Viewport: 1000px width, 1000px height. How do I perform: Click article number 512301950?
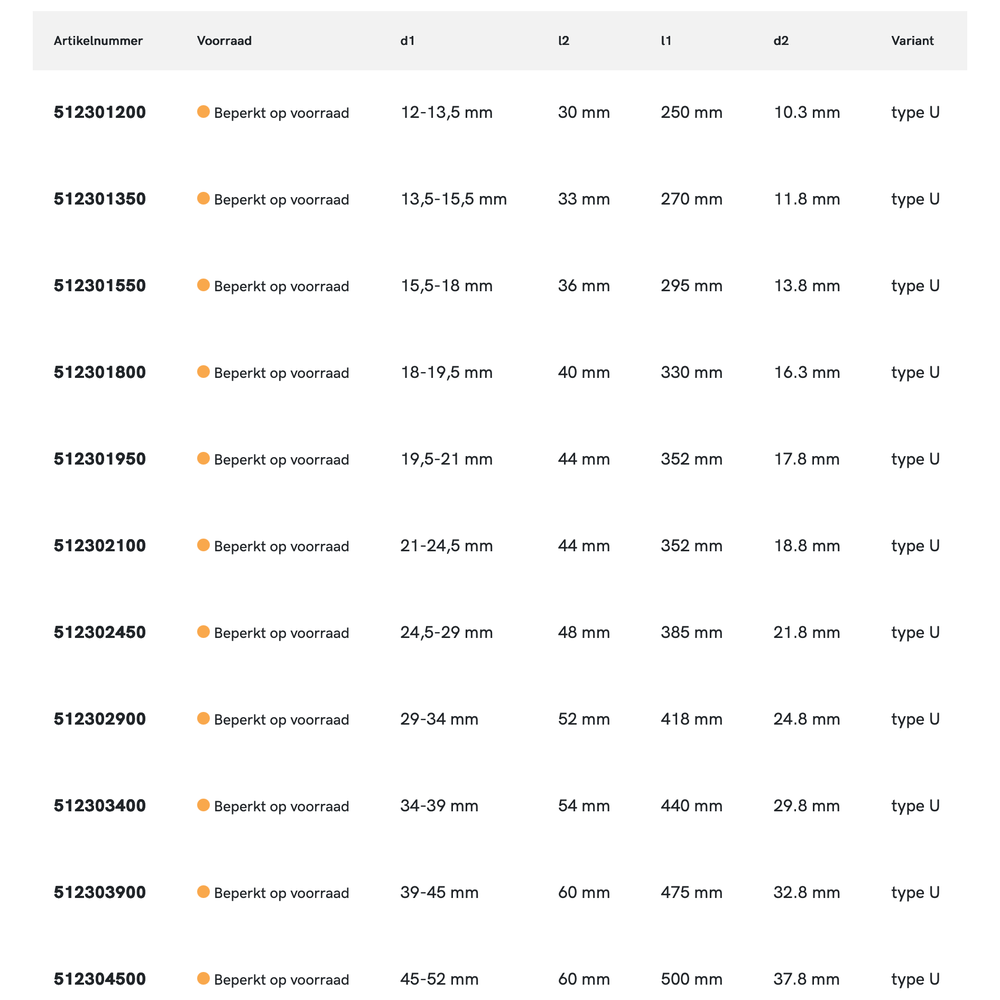click(x=100, y=459)
